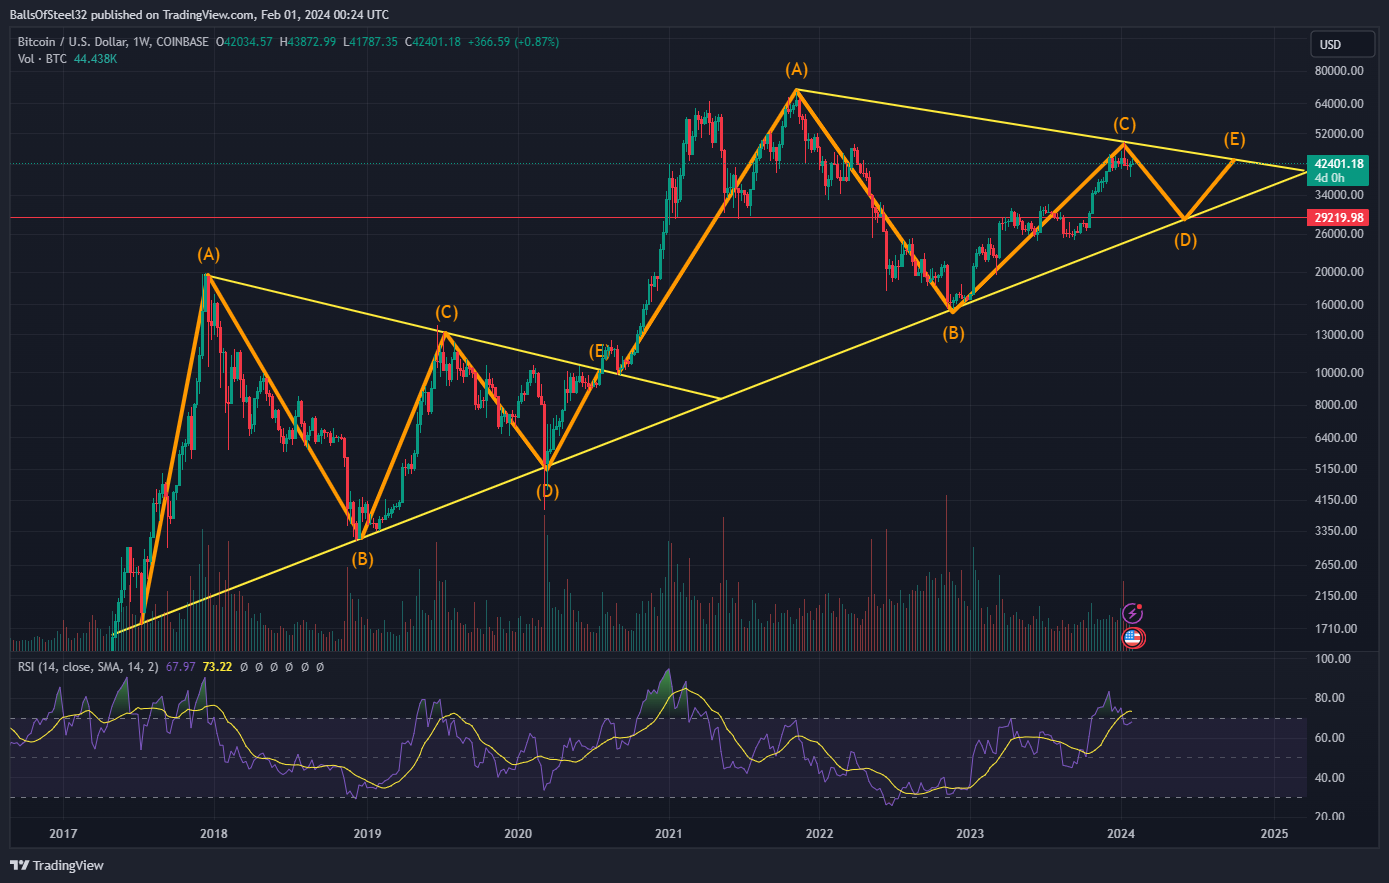This screenshot has height=883, width=1389.
Task: Click the Vol · BTC 44.438K legend
Action: [x=67, y=59]
